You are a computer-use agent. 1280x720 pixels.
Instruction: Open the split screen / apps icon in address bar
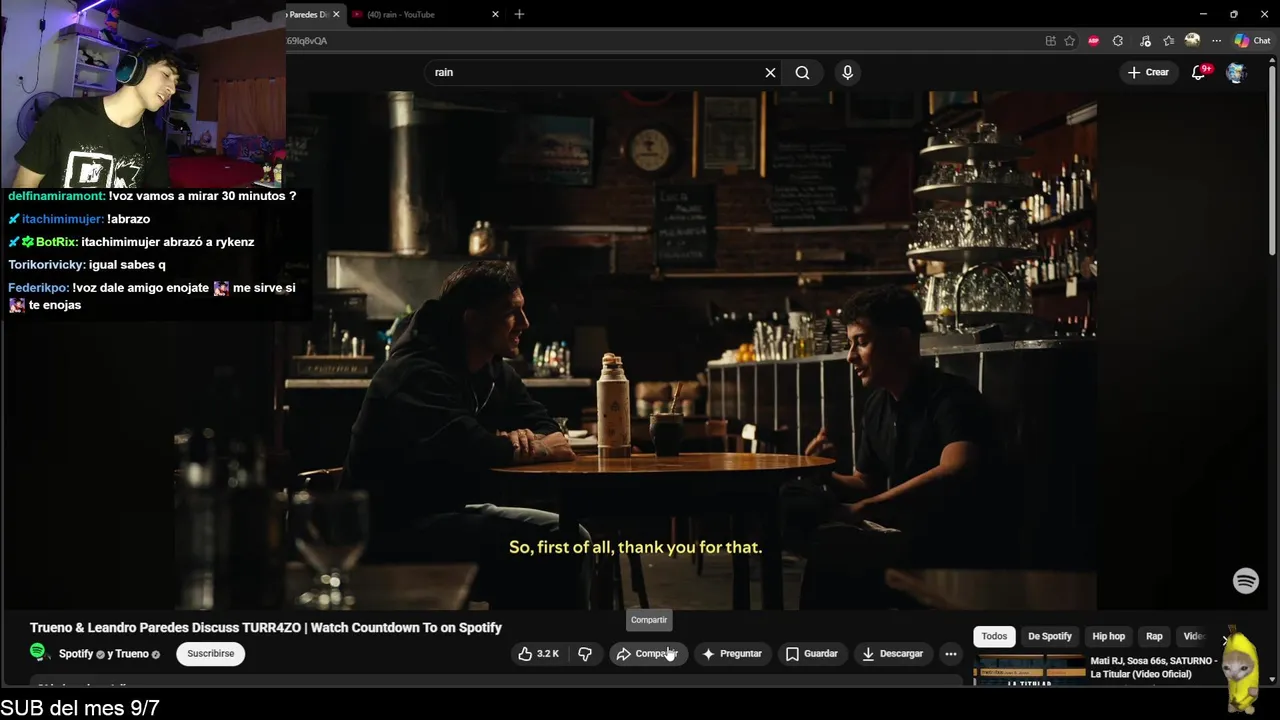click(x=1050, y=41)
